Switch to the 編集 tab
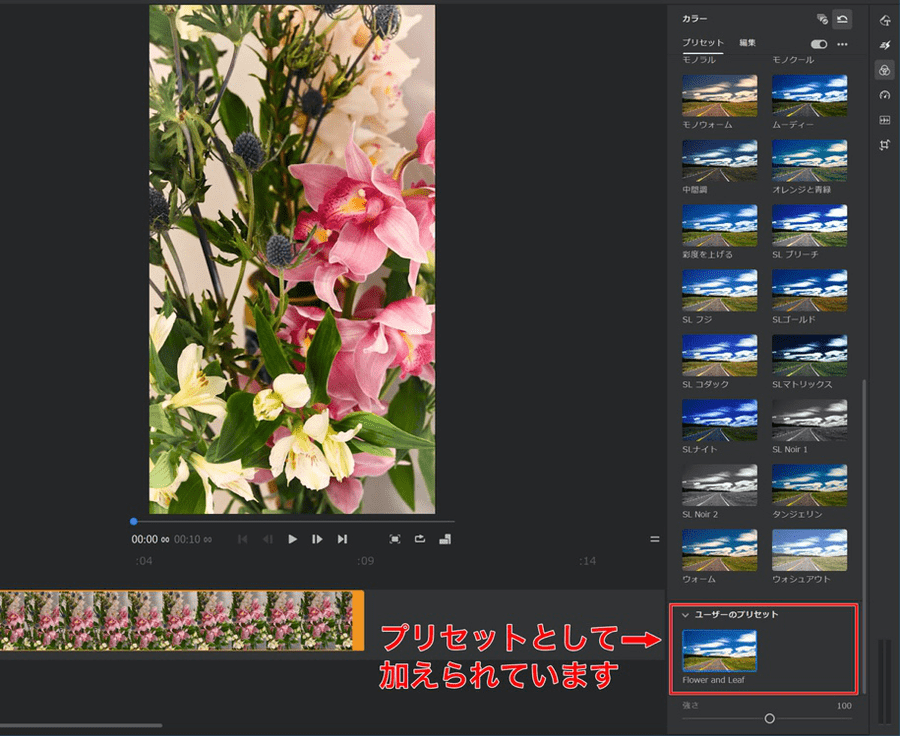 point(747,43)
